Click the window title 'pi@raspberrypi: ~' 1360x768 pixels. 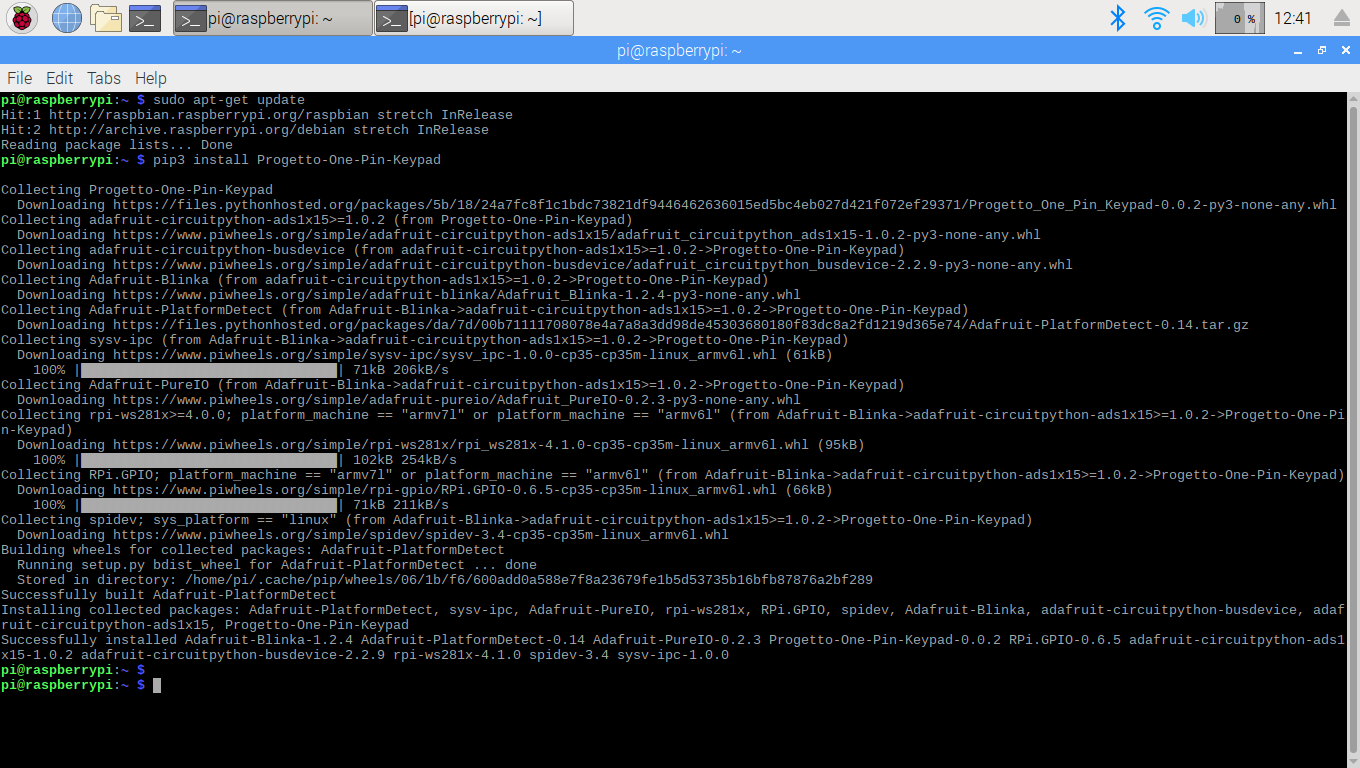coord(680,50)
